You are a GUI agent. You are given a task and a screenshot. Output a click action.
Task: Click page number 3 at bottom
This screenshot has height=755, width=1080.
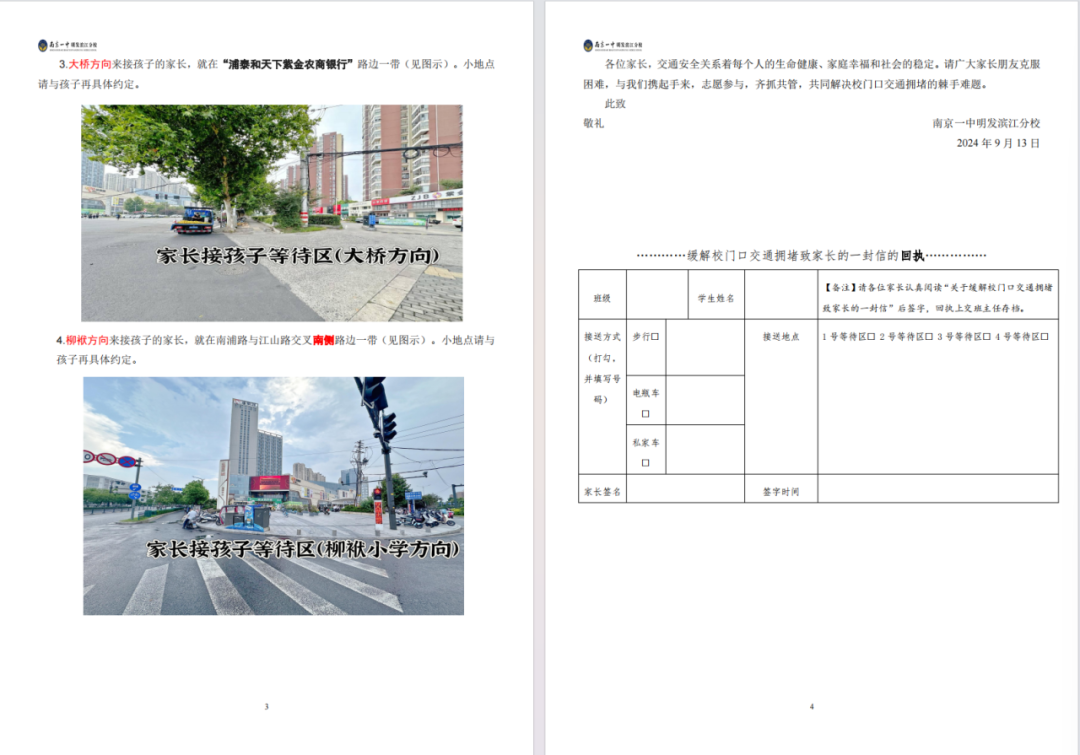pyautogui.click(x=267, y=707)
